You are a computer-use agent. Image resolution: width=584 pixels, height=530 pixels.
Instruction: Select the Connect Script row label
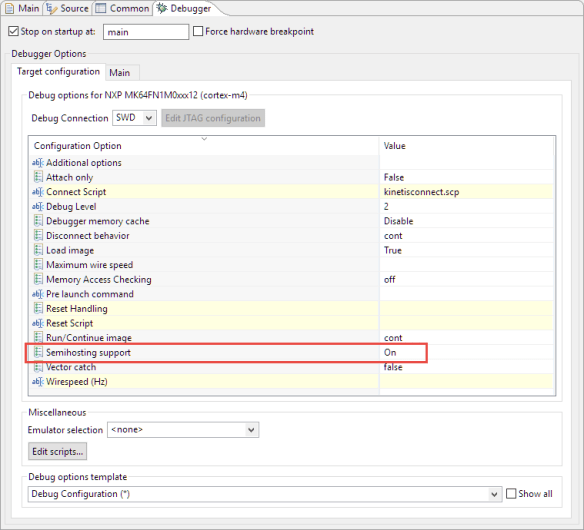tap(76, 192)
